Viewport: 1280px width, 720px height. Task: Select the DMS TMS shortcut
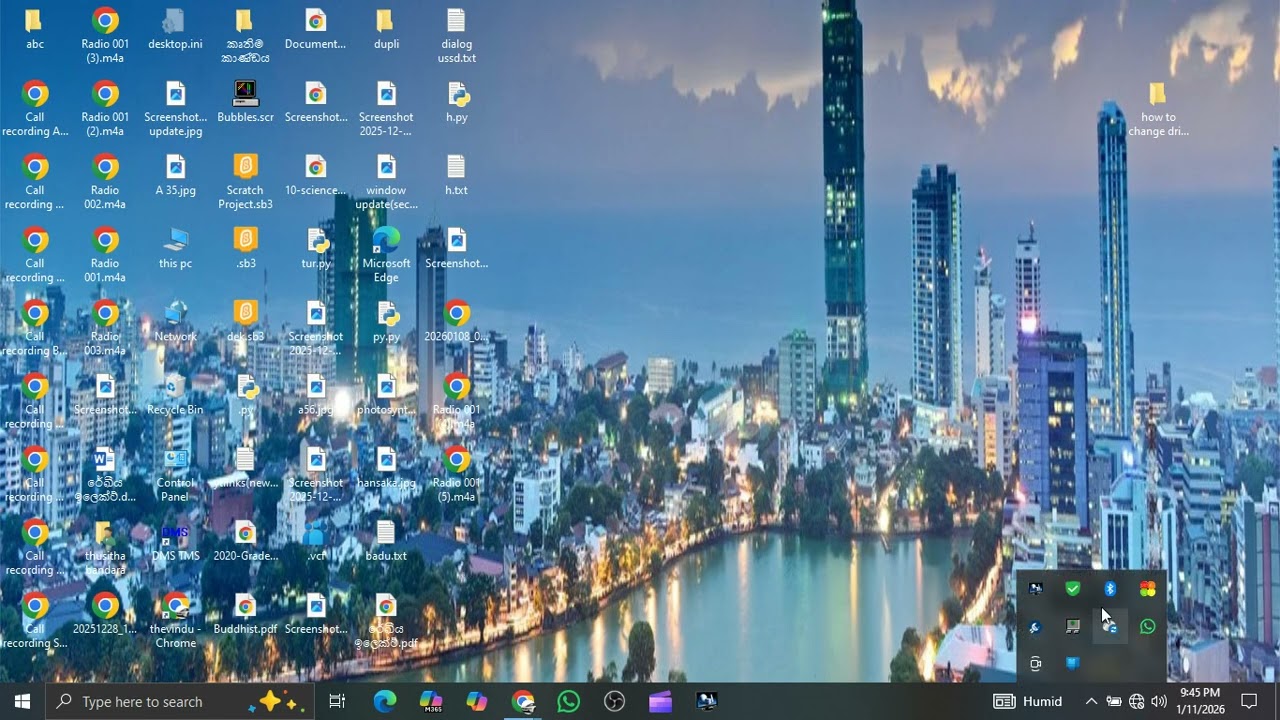tap(175, 540)
